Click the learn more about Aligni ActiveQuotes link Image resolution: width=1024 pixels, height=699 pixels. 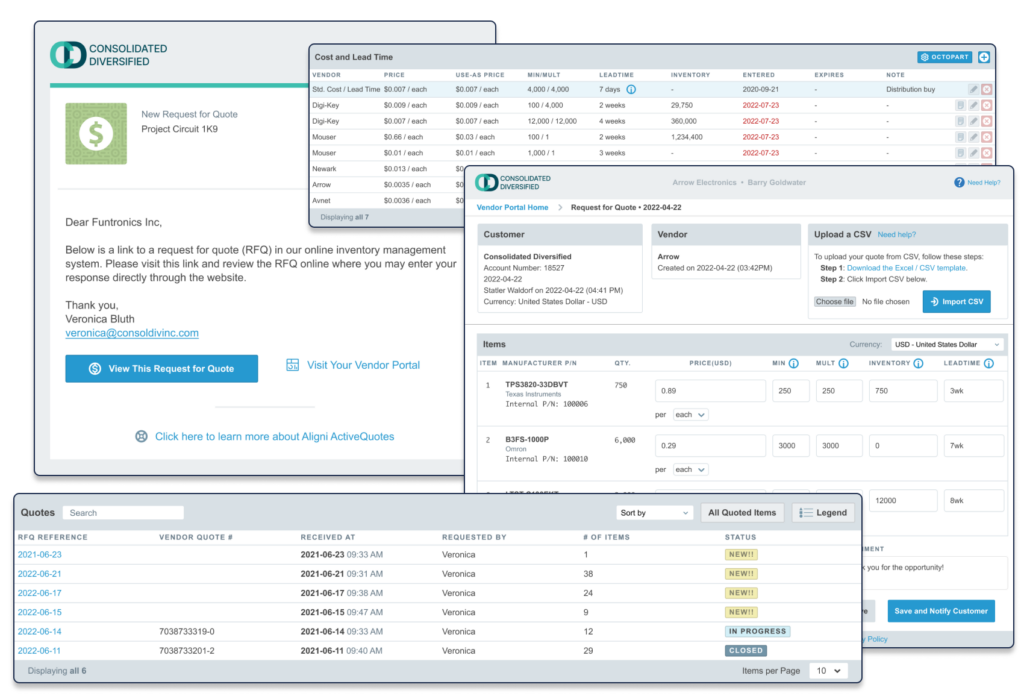pos(264,436)
